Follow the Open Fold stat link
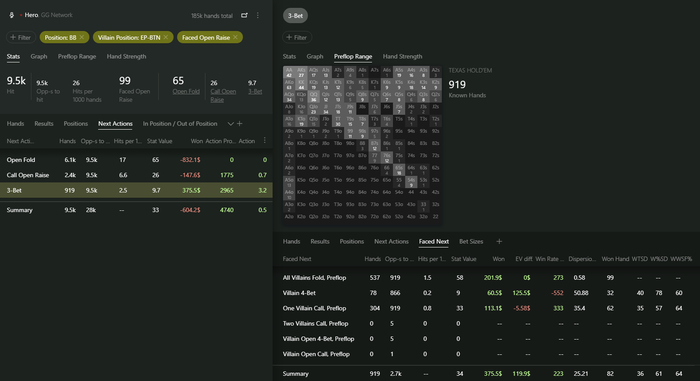 tap(186, 92)
